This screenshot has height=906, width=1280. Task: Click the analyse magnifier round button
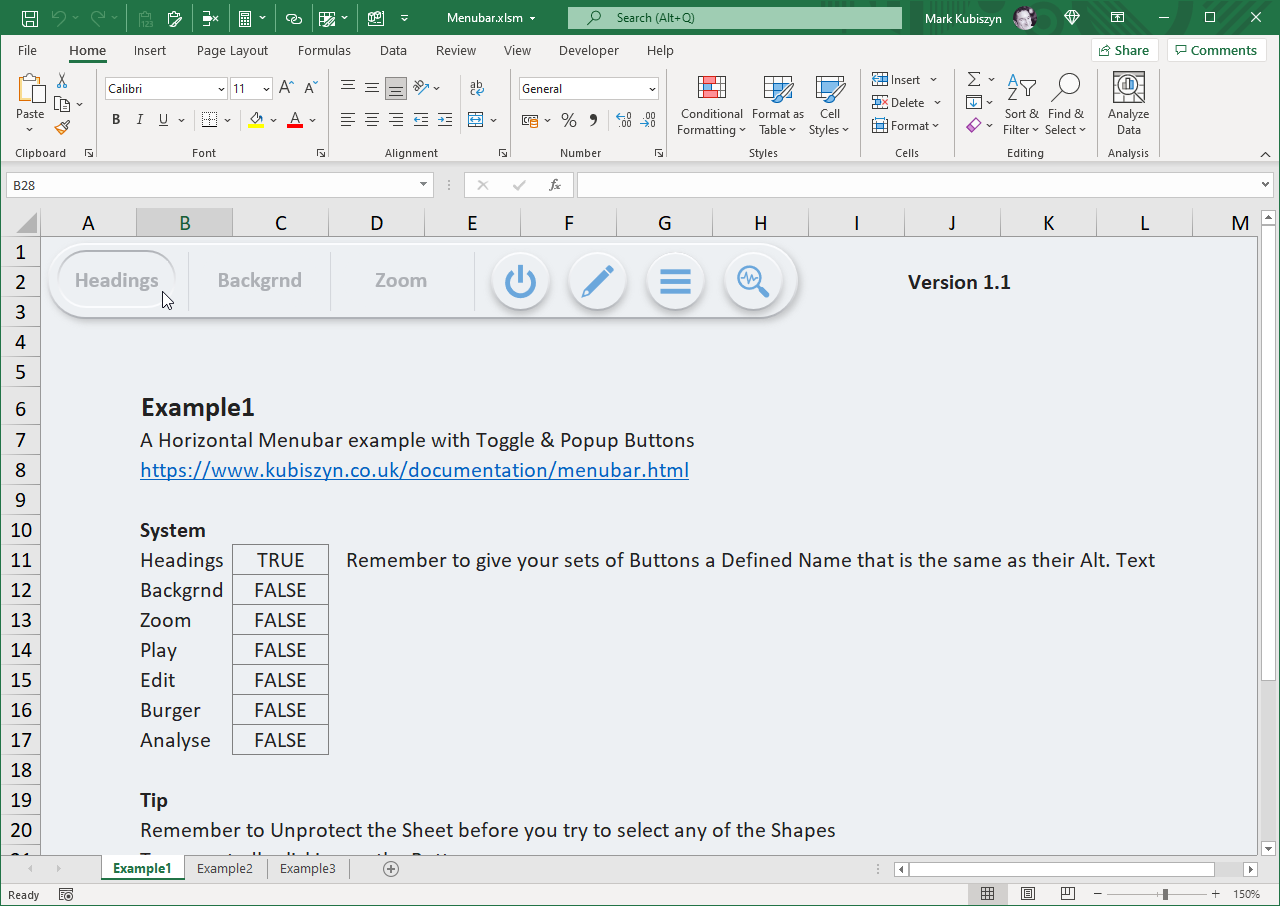click(x=753, y=281)
